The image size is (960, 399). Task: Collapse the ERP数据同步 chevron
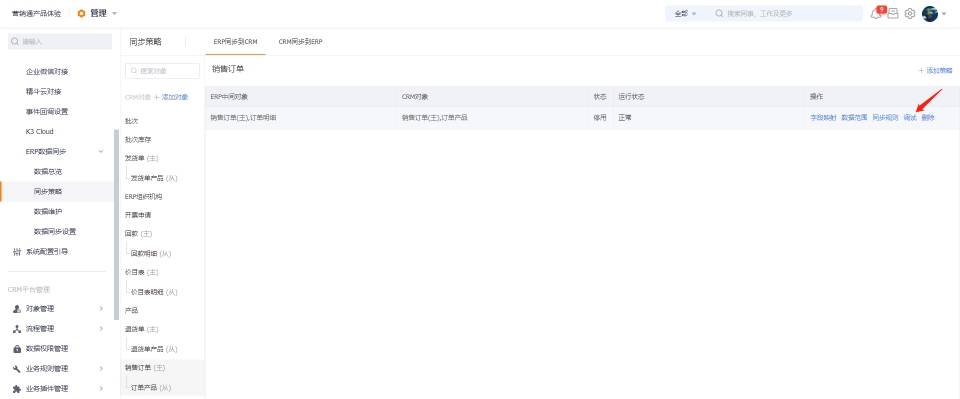[101, 151]
